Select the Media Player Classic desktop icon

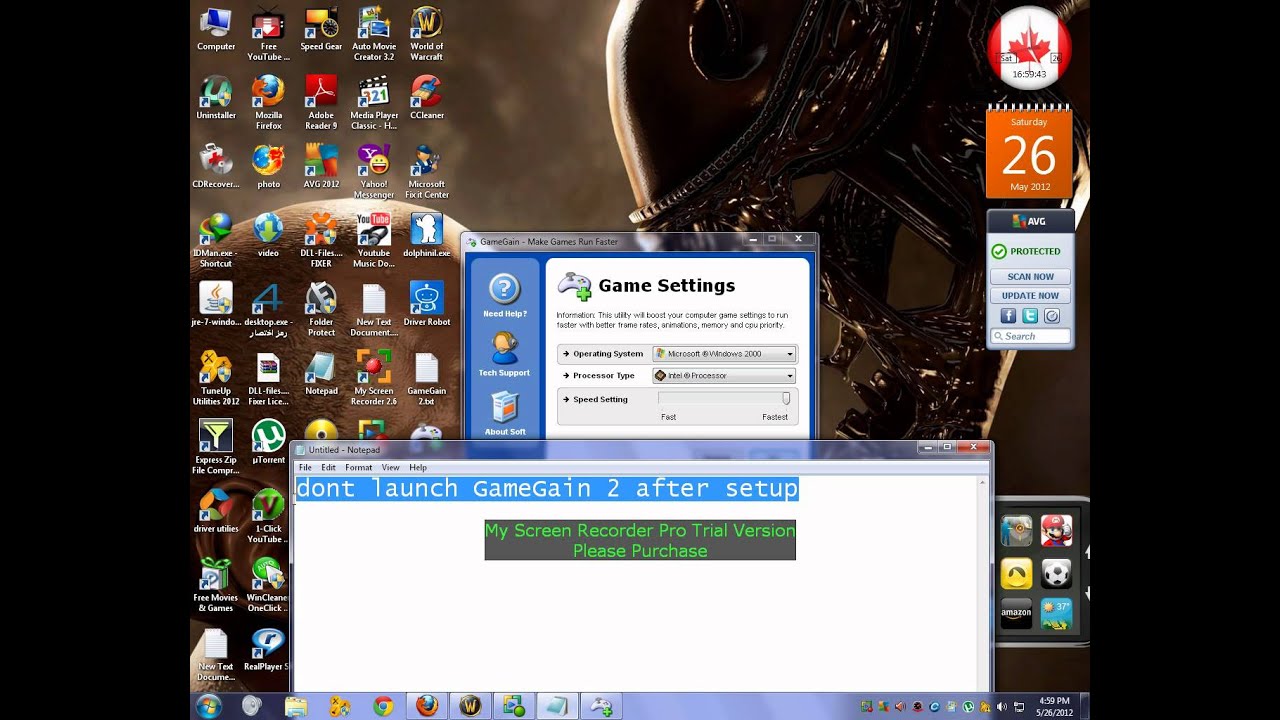[x=374, y=102]
